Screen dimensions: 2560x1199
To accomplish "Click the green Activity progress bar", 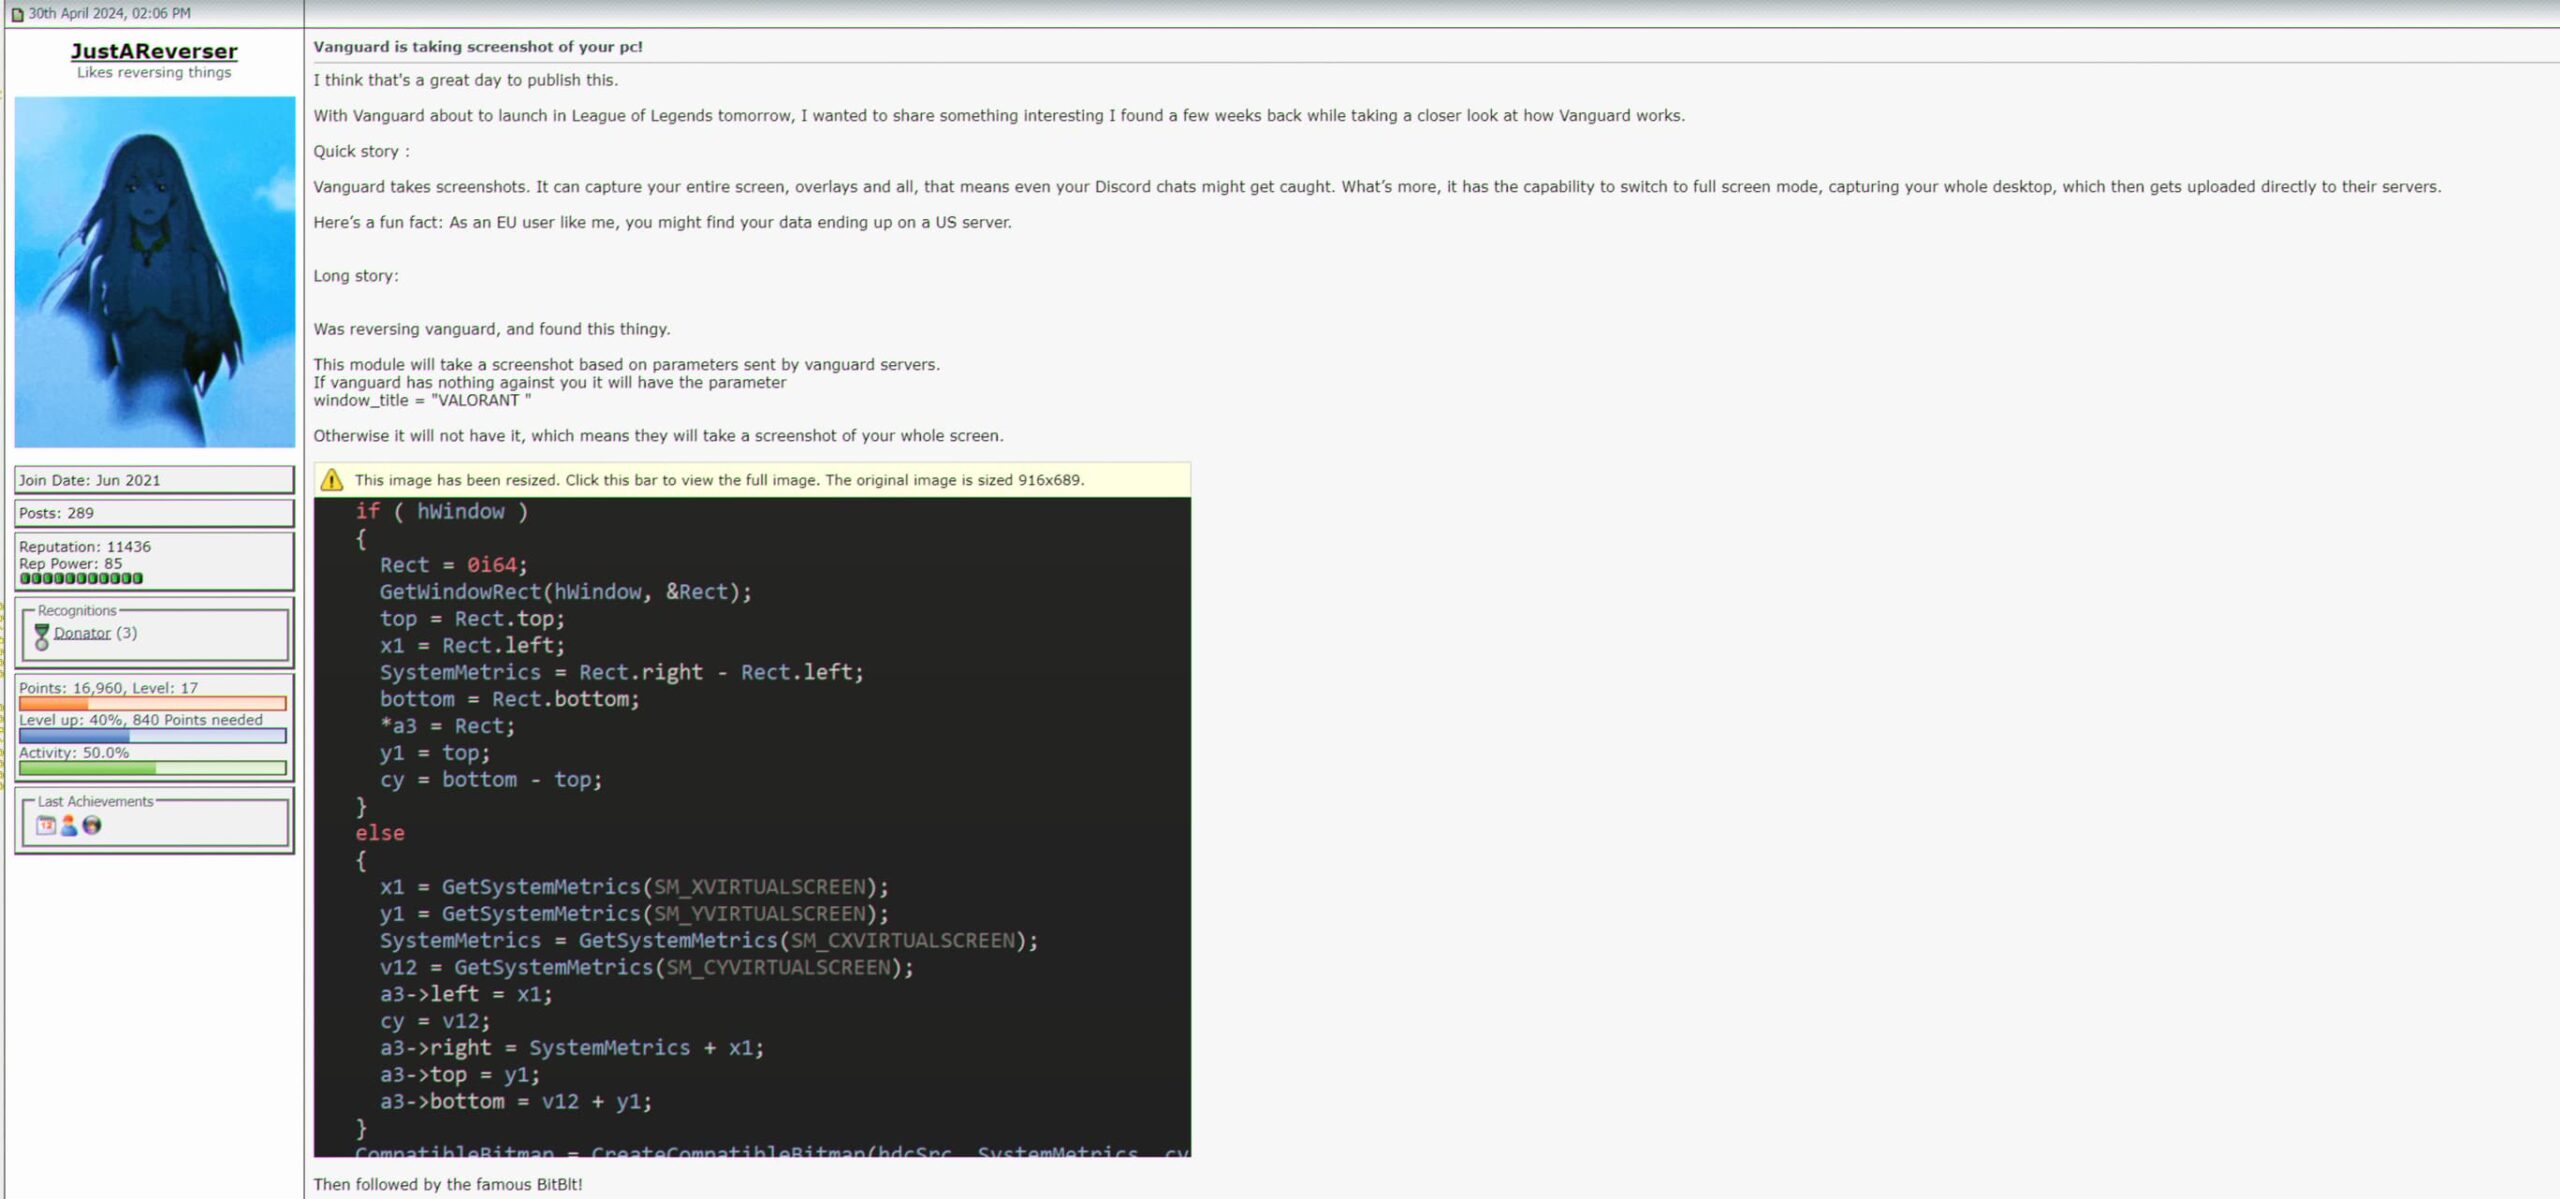I will 153,768.
